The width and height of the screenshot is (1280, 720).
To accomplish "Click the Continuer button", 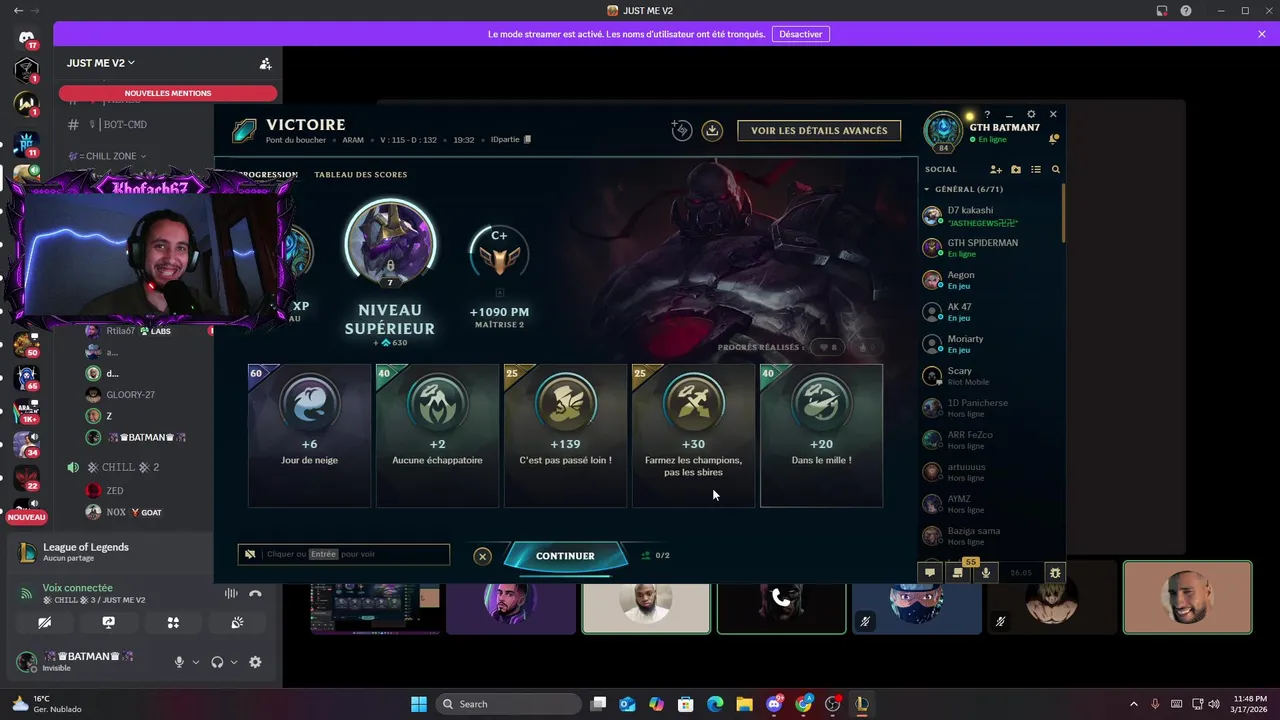I will click(565, 556).
